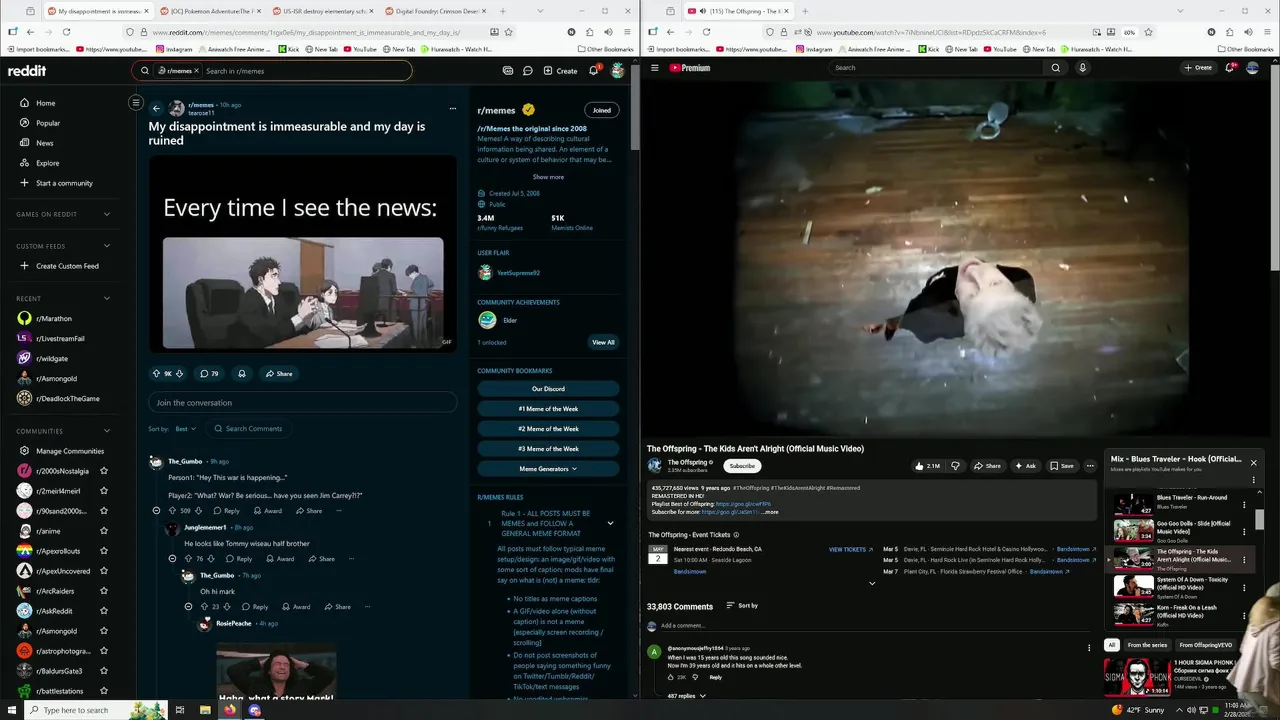Bookmark page star in Reddit browser
Image resolution: width=1280 pixels, height=720 pixels.
pyautogui.click(x=508, y=32)
